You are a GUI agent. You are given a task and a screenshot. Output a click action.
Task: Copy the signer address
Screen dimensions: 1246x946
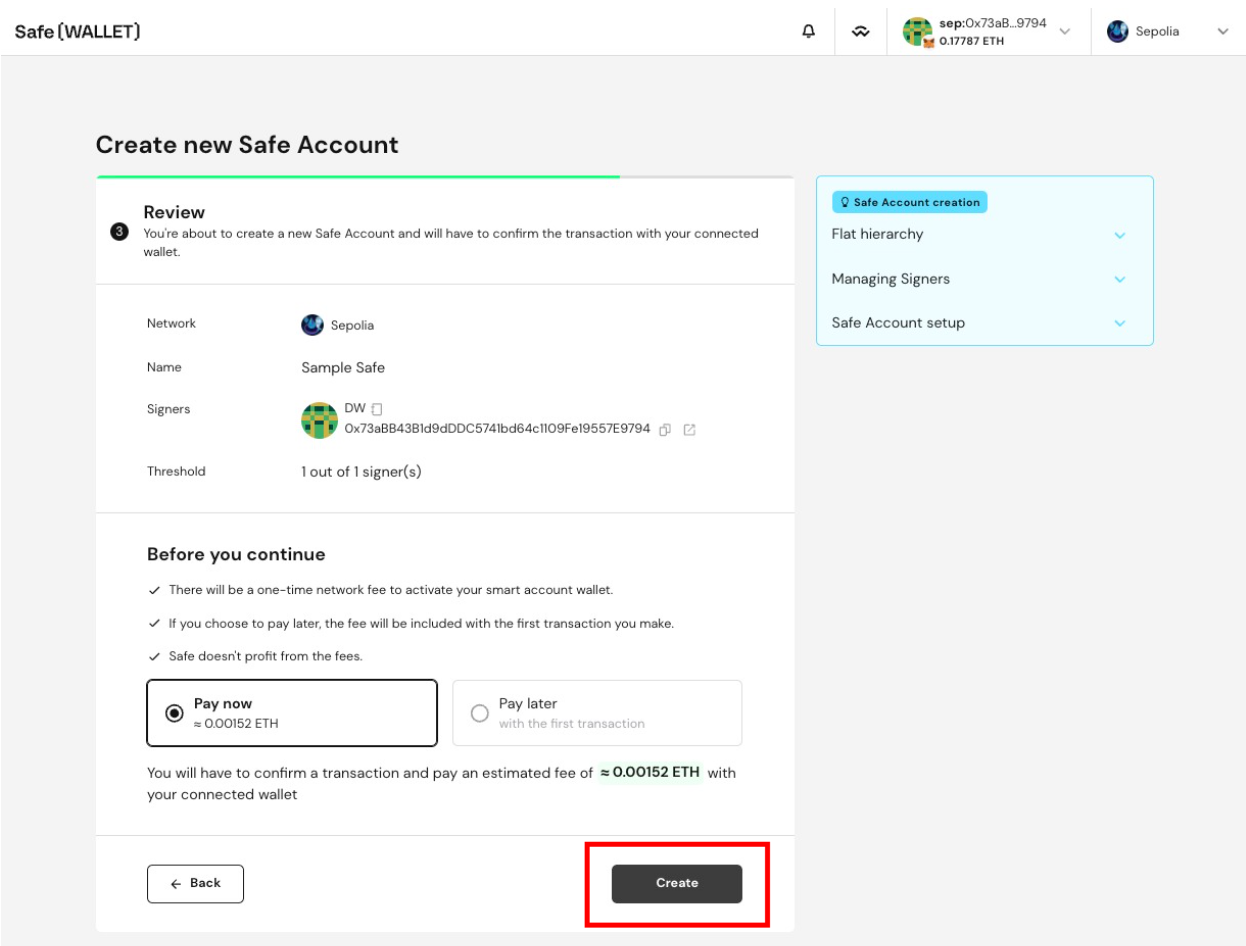tap(665, 429)
